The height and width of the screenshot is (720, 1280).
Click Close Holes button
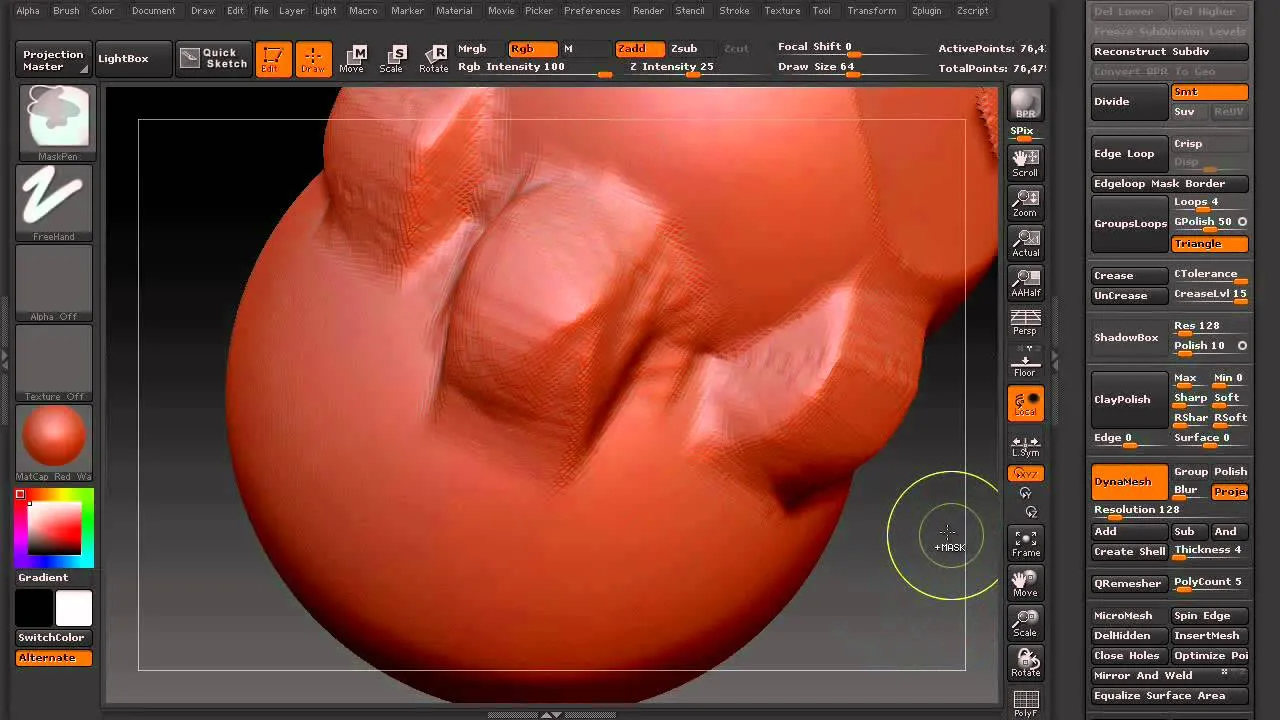tap(1129, 655)
